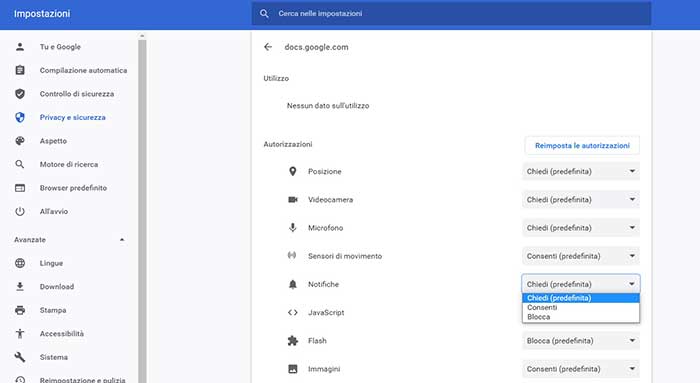Click the Motore di ricerca magnifier icon

tap(20, 164)
